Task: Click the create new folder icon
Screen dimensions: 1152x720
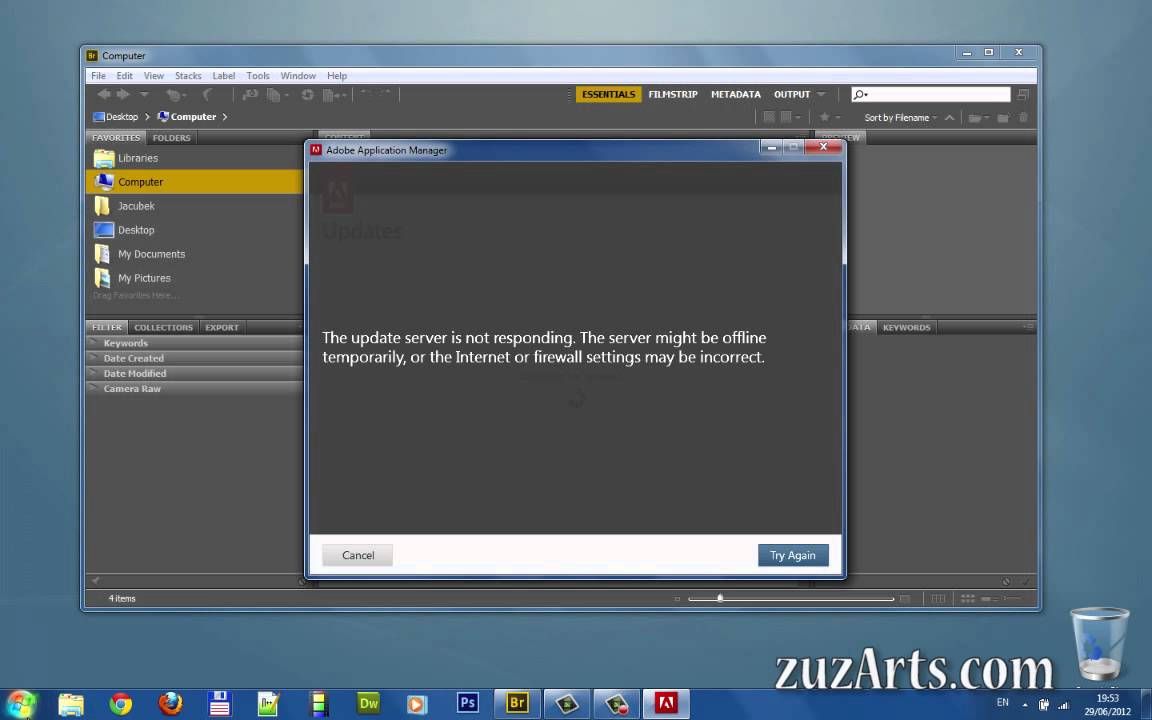Action: point(1003,118)
